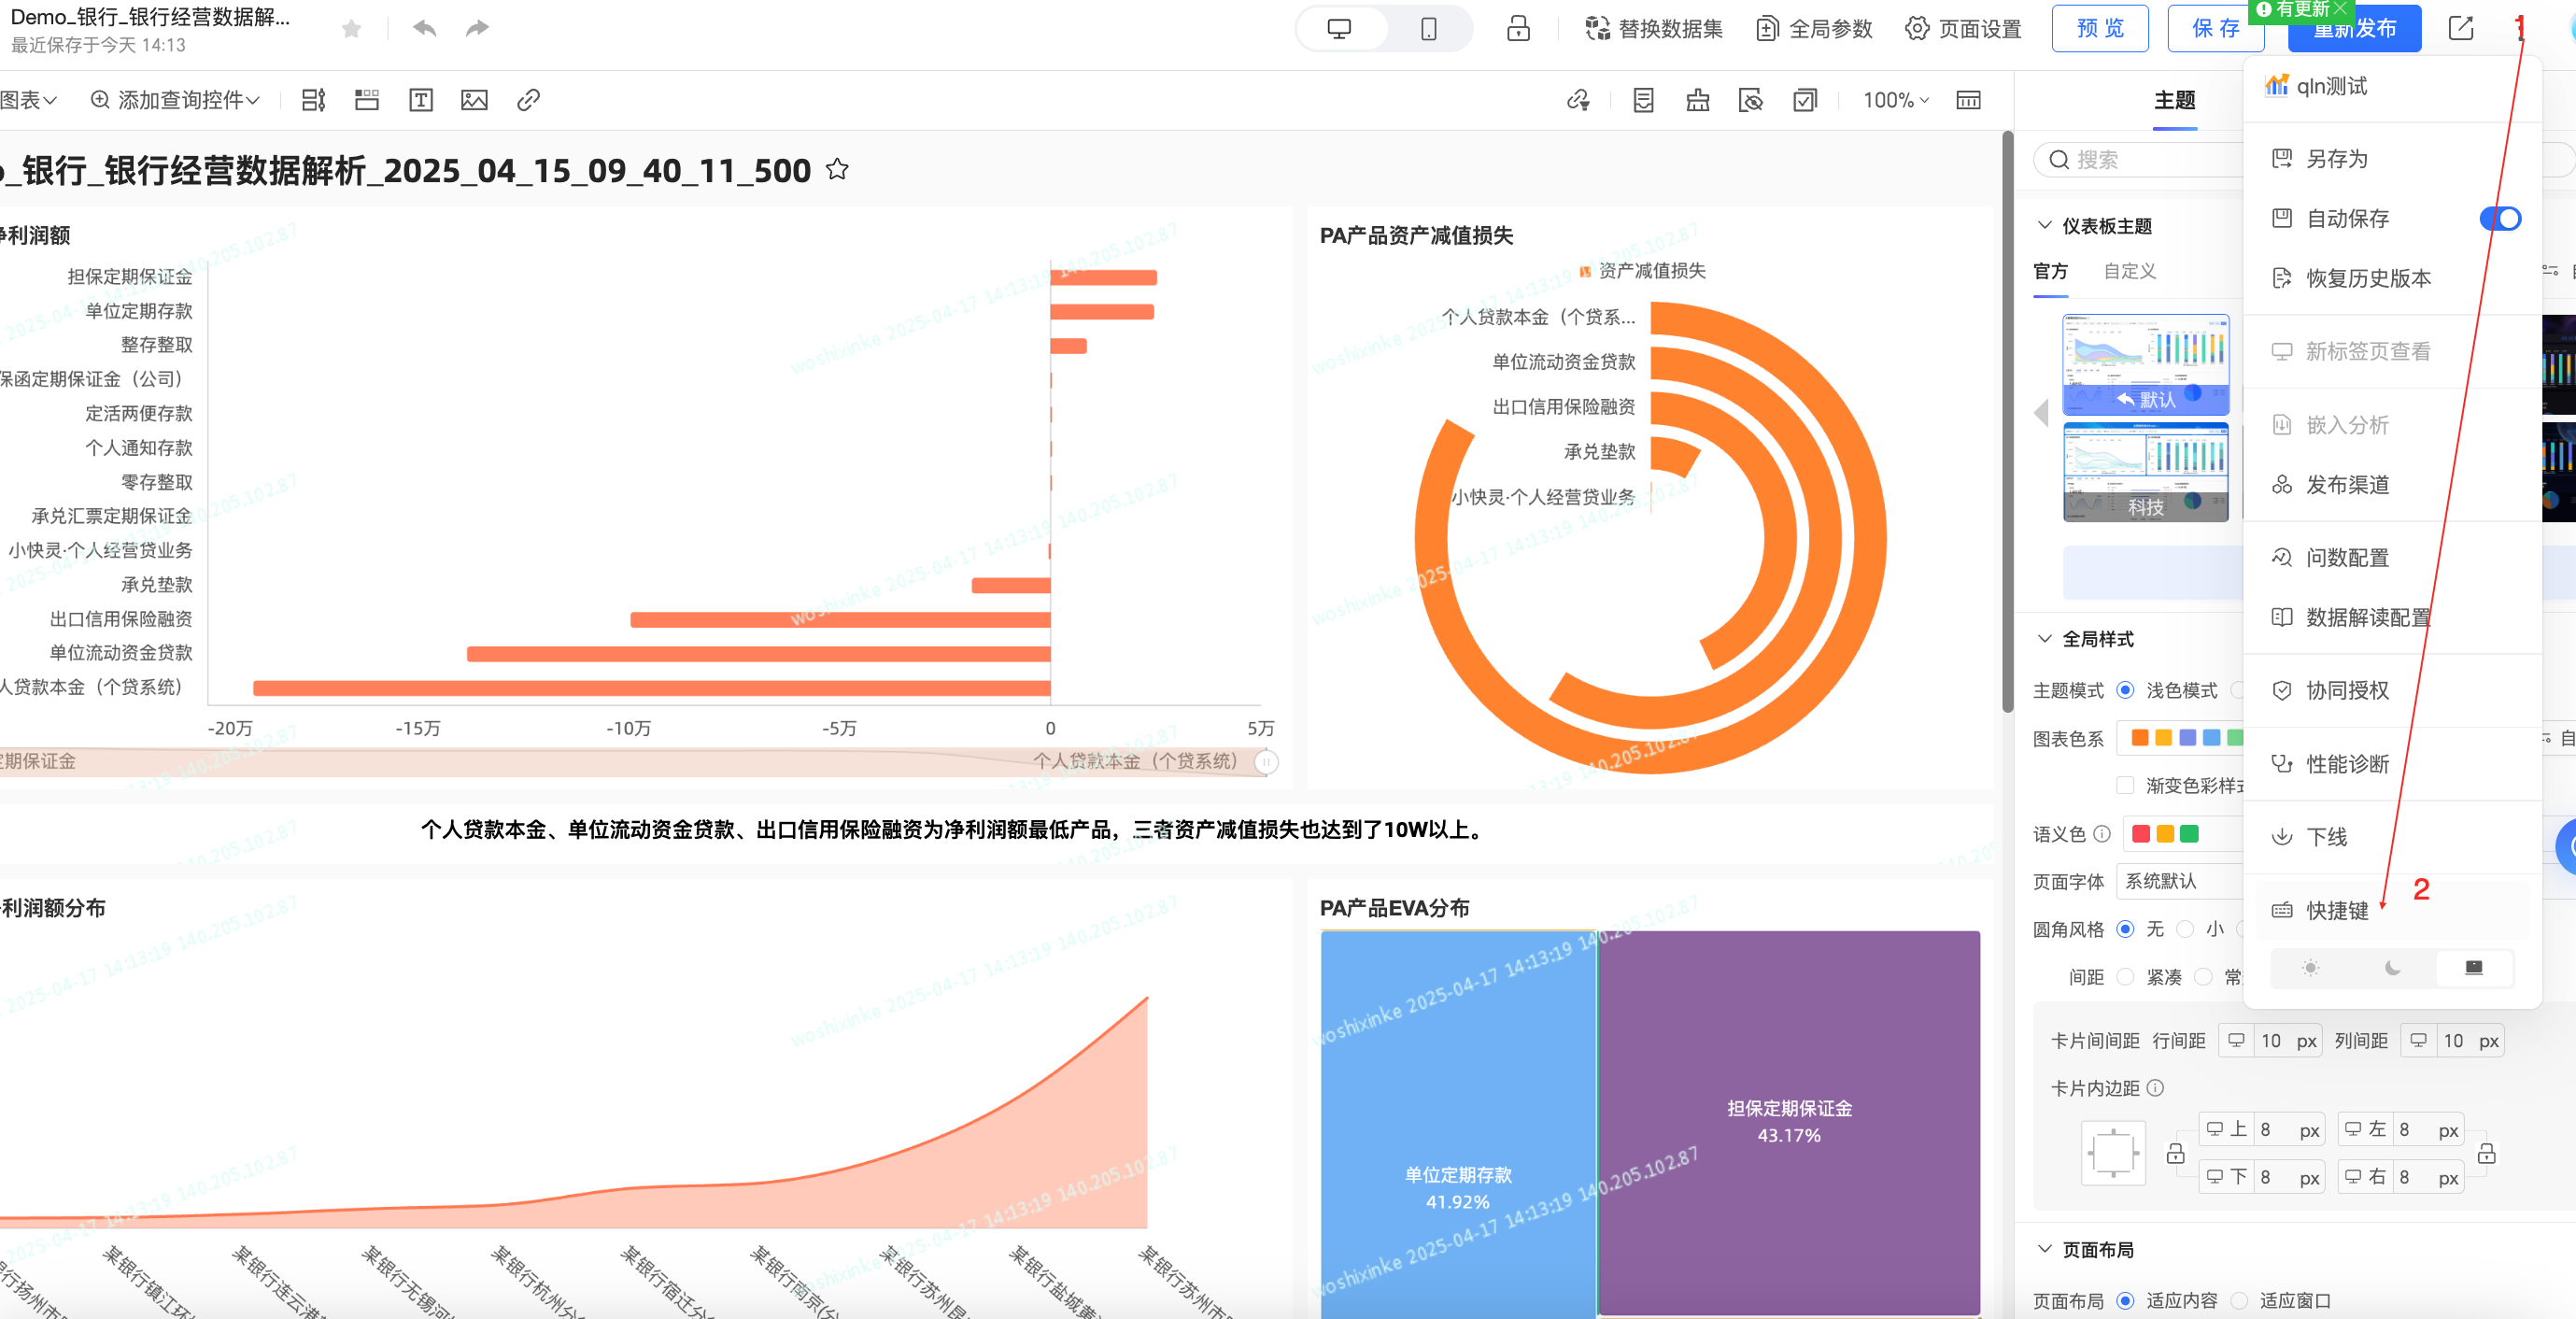
Task: Select 适应窗口 layout radio
Action: click(x=2239, y=1301)
